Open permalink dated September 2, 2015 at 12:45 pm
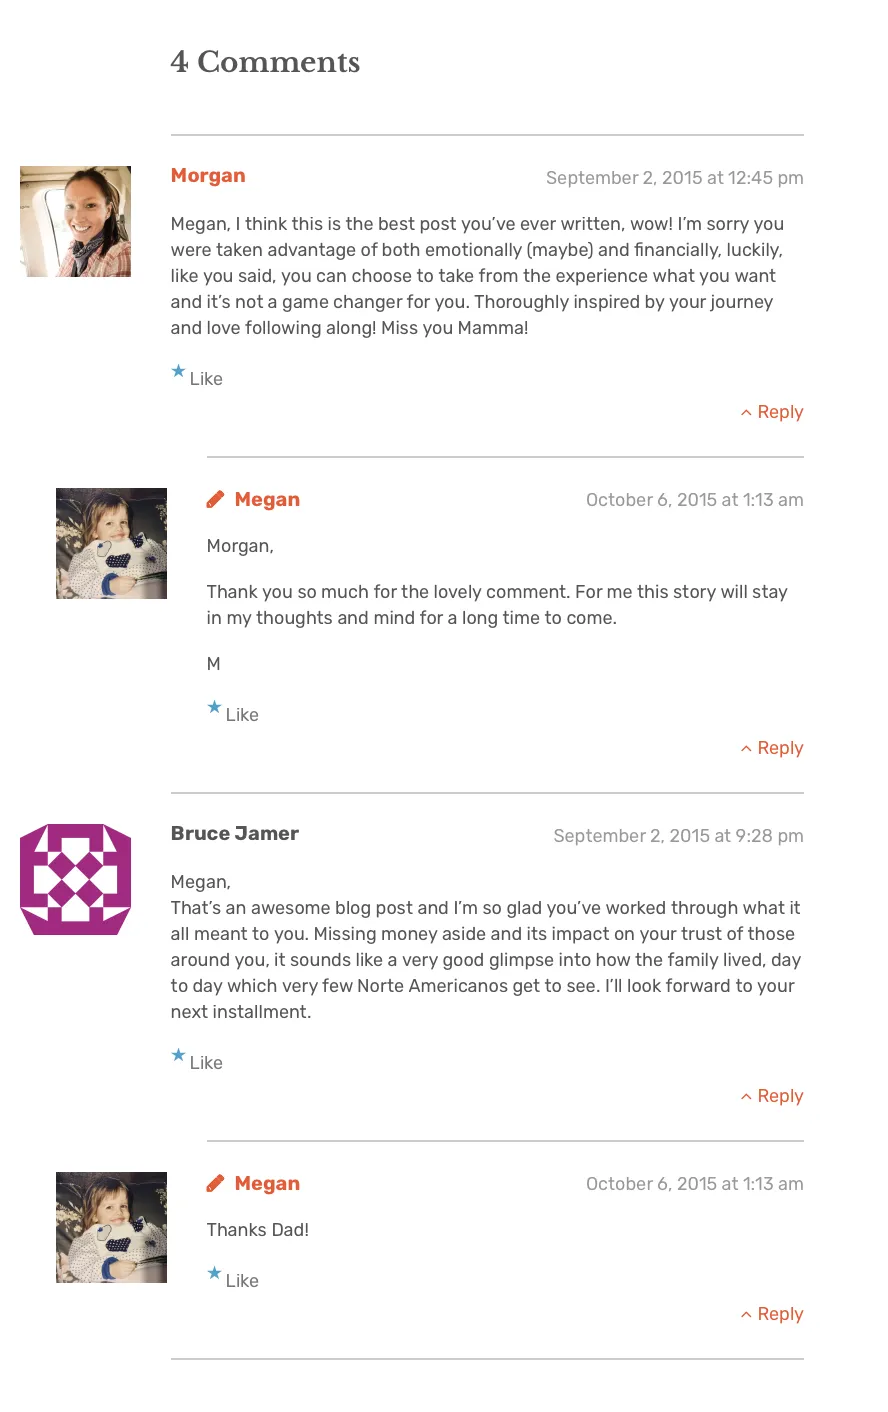This screenshot has width=888, height=1412. coord(674,178)
